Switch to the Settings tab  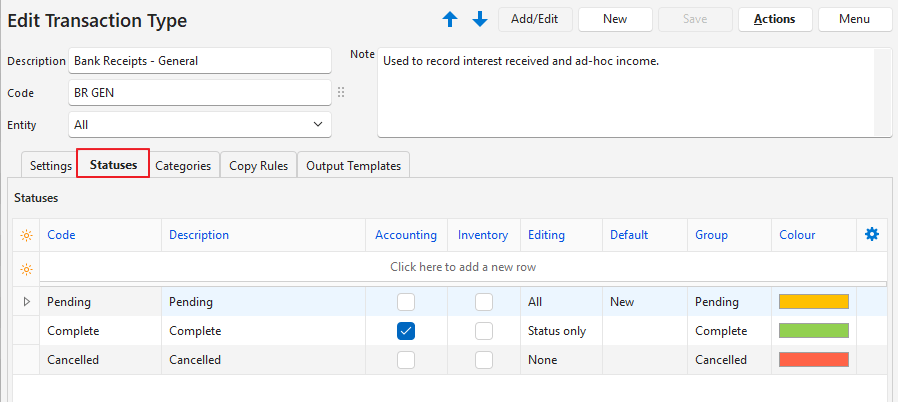[50, 166]
